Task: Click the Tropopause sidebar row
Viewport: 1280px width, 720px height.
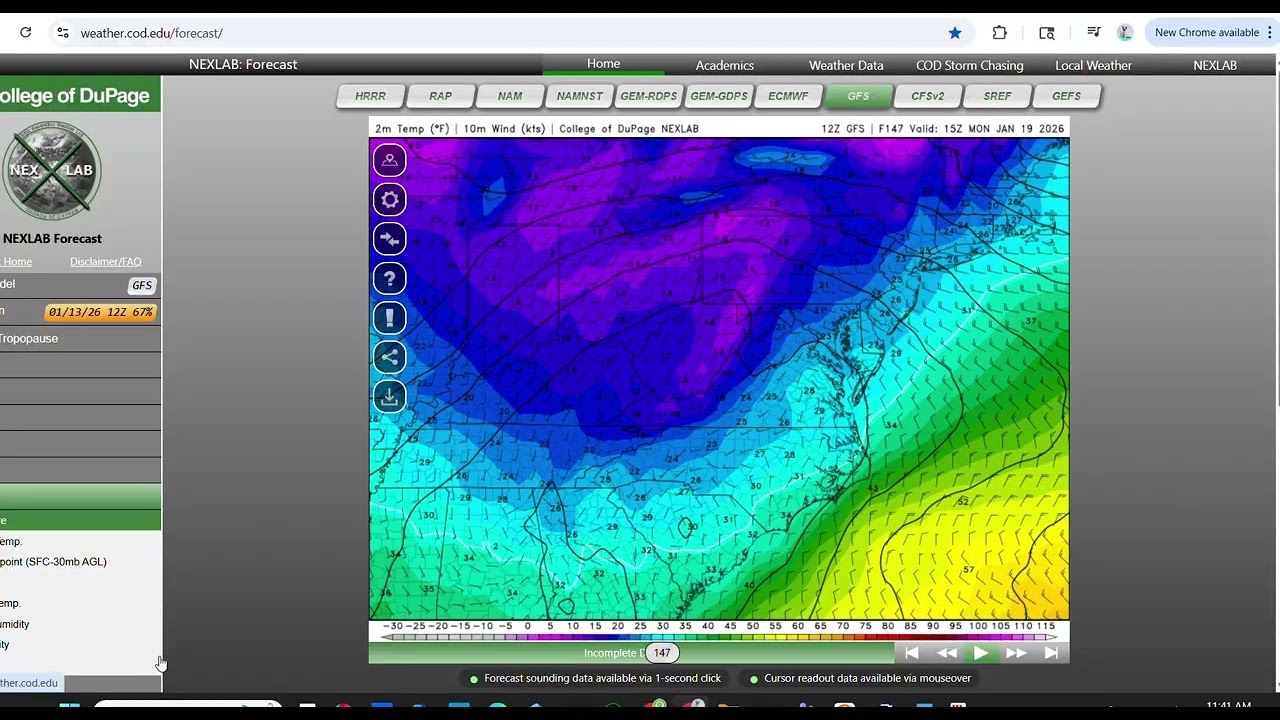Action: pos(80,339)
